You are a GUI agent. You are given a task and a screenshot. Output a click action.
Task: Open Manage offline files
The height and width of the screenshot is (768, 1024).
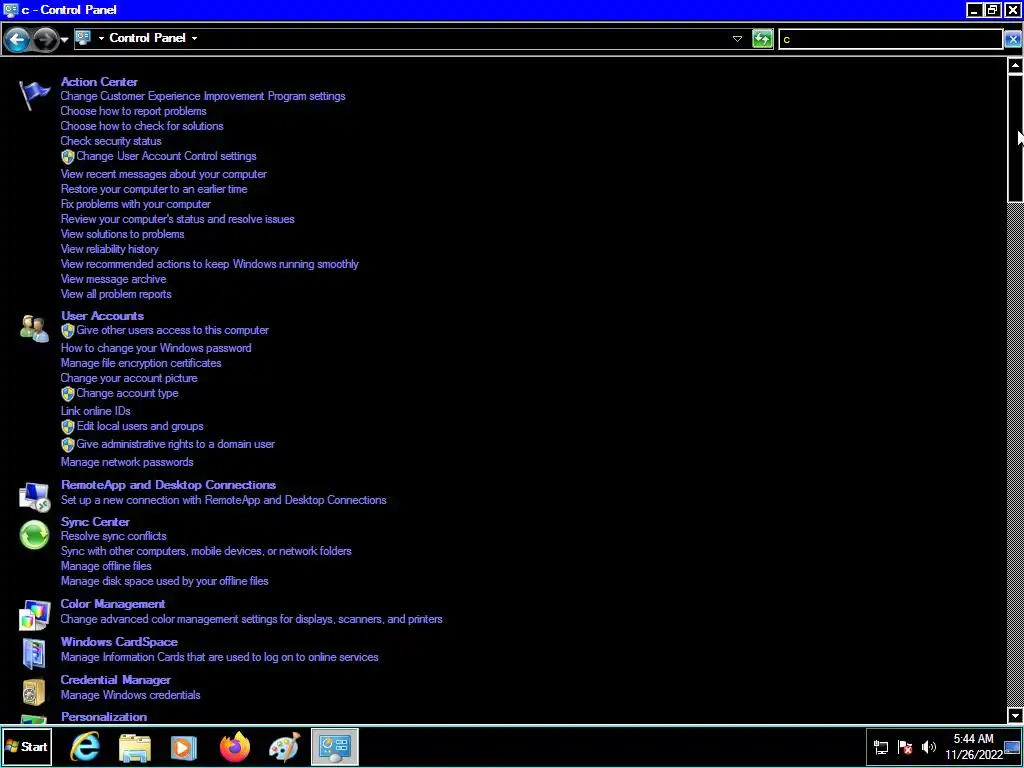point(106,566)
